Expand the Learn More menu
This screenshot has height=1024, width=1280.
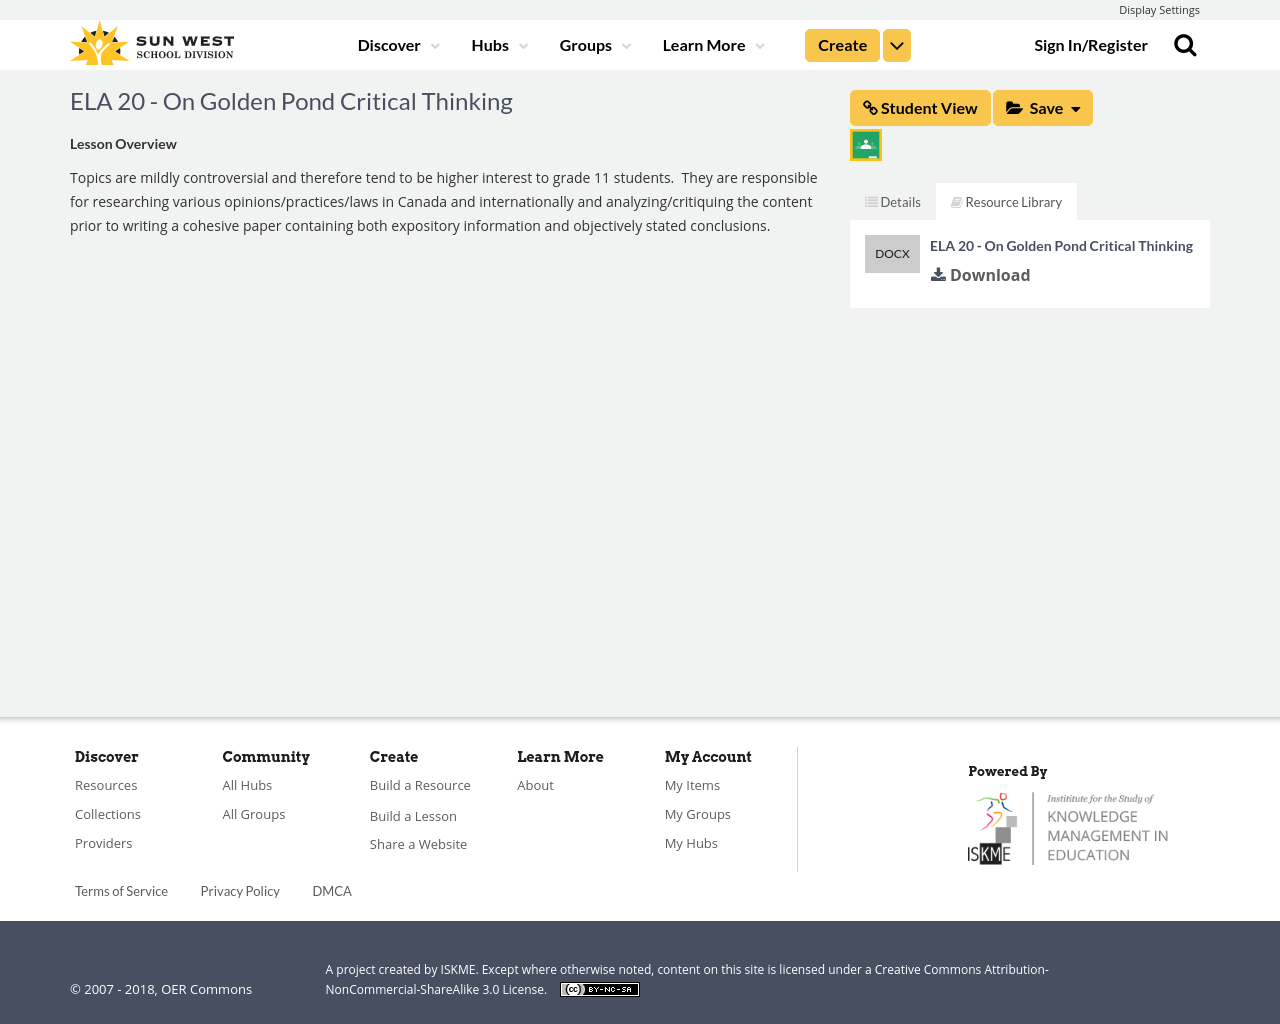[713, 45]
